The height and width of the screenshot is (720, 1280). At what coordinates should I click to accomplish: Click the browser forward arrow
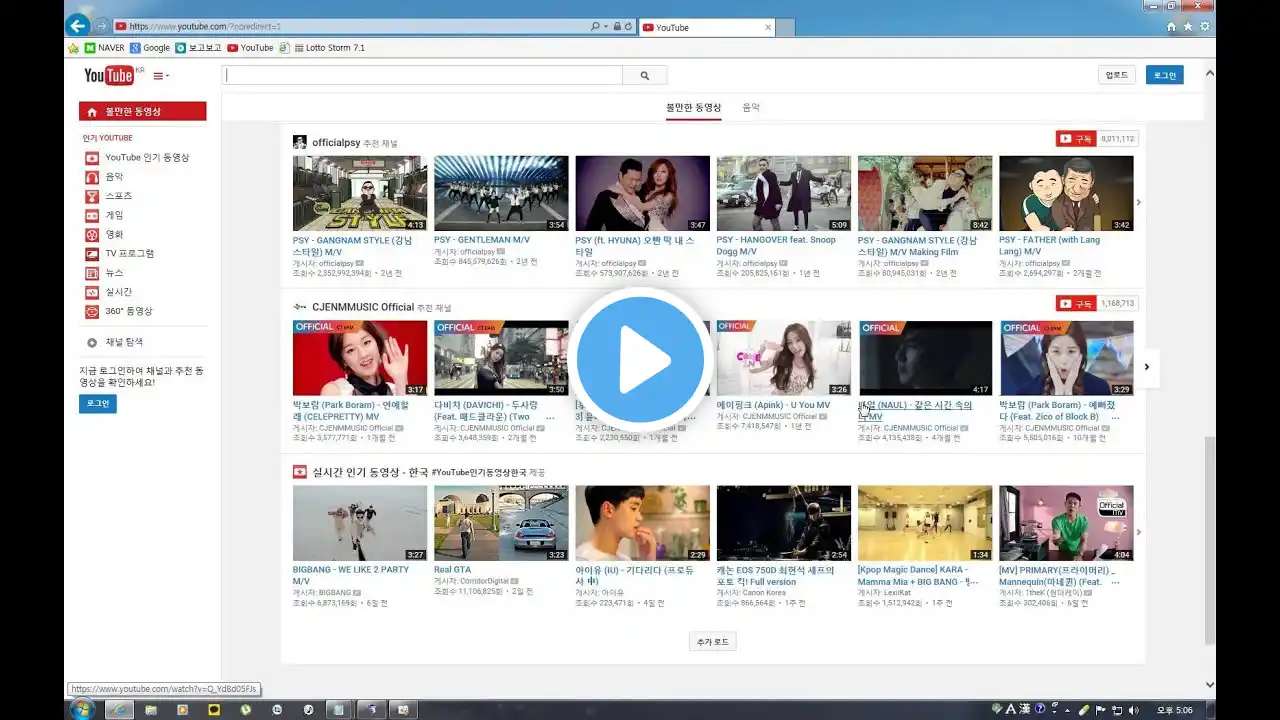click(x=102, y=26)
